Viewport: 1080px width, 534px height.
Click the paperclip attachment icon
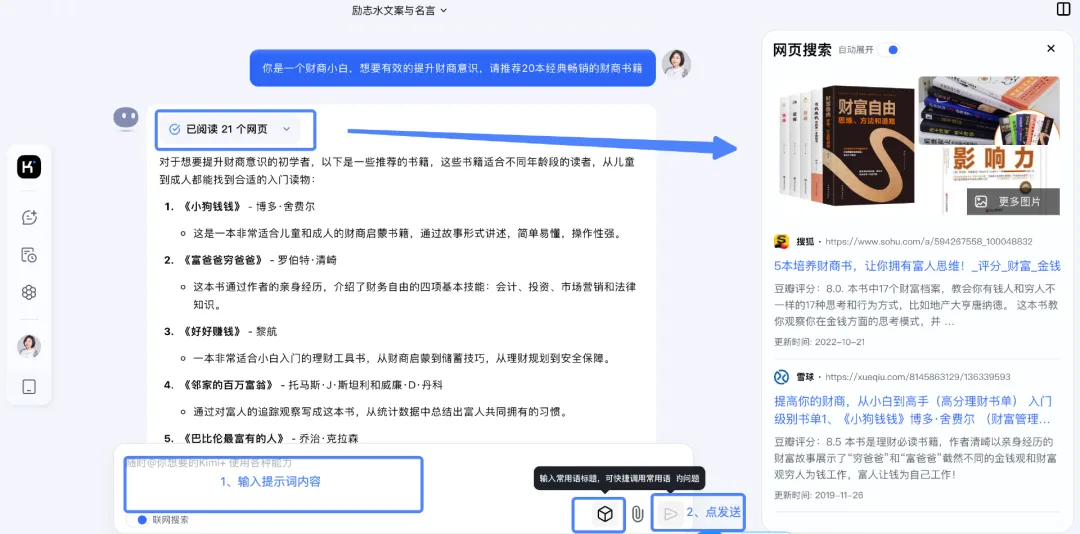point(638,514)
